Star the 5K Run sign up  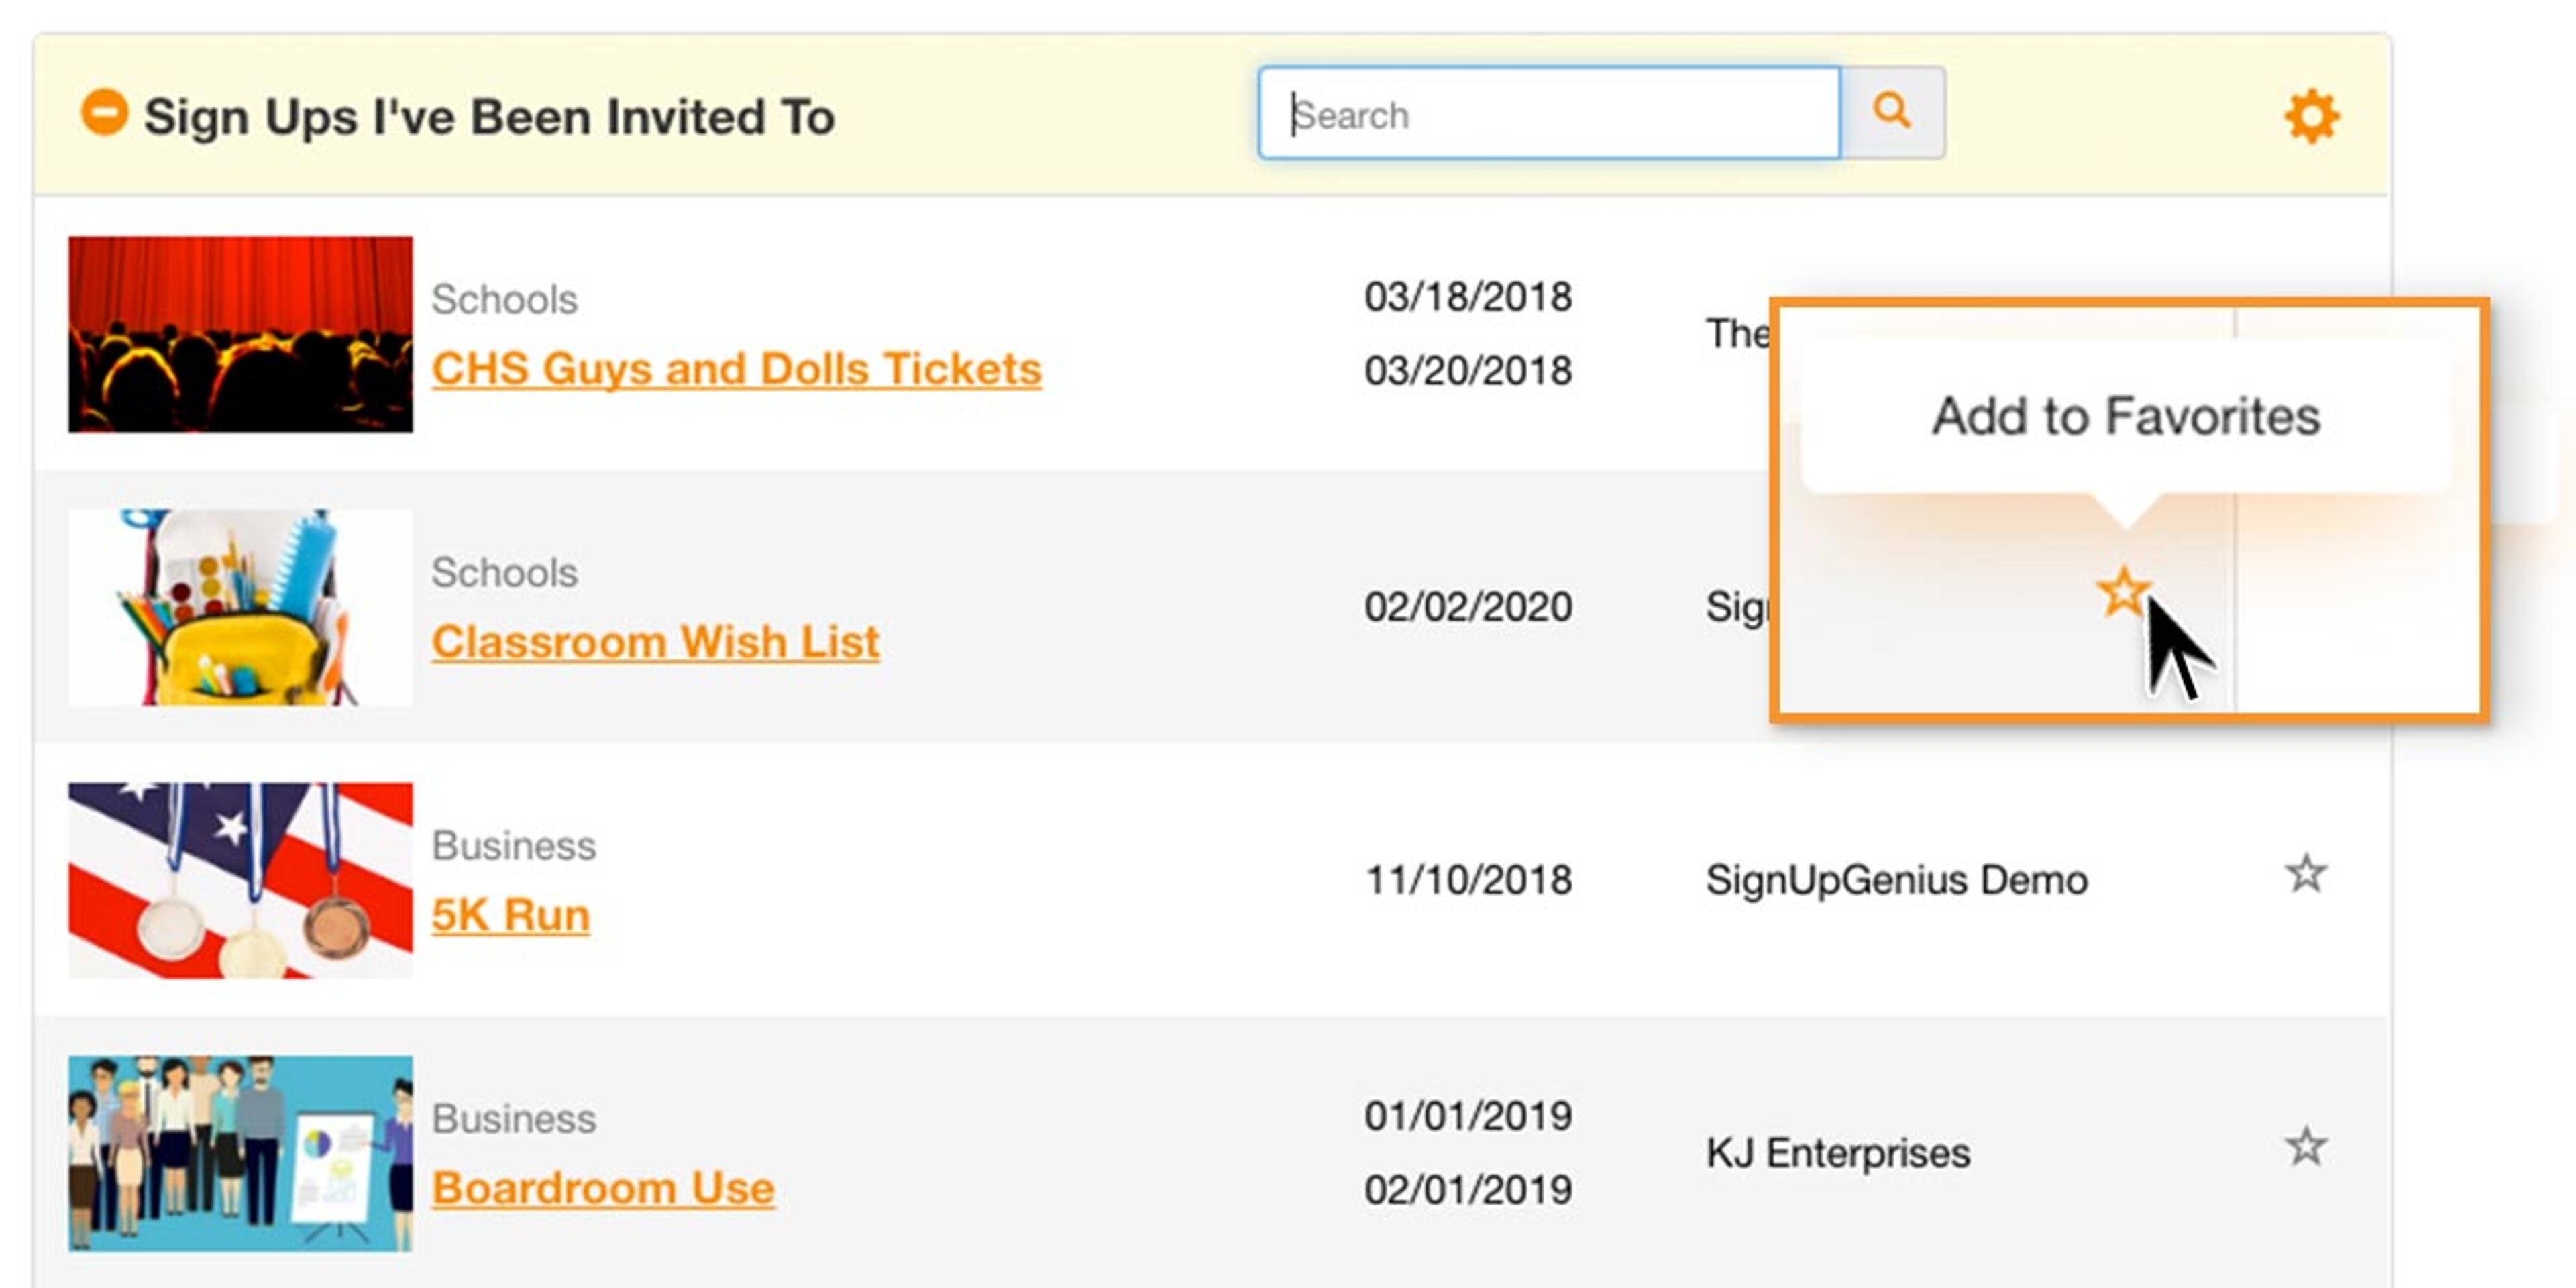pos(2305,875)
